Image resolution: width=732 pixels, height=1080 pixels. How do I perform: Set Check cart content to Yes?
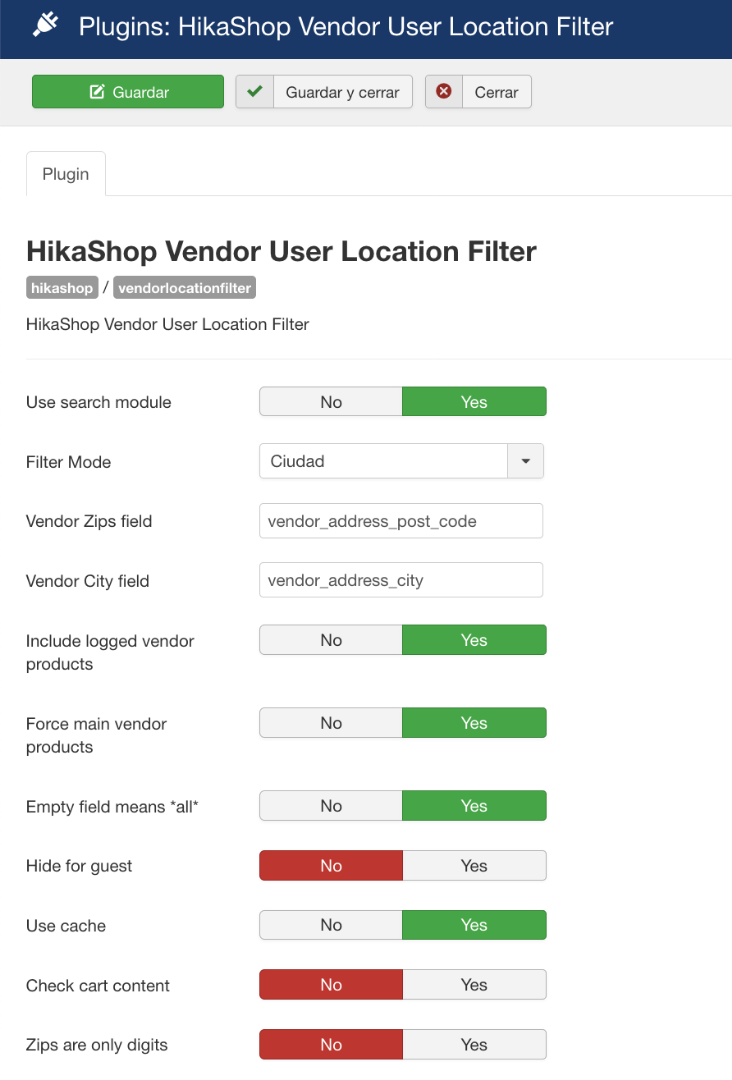474,985
